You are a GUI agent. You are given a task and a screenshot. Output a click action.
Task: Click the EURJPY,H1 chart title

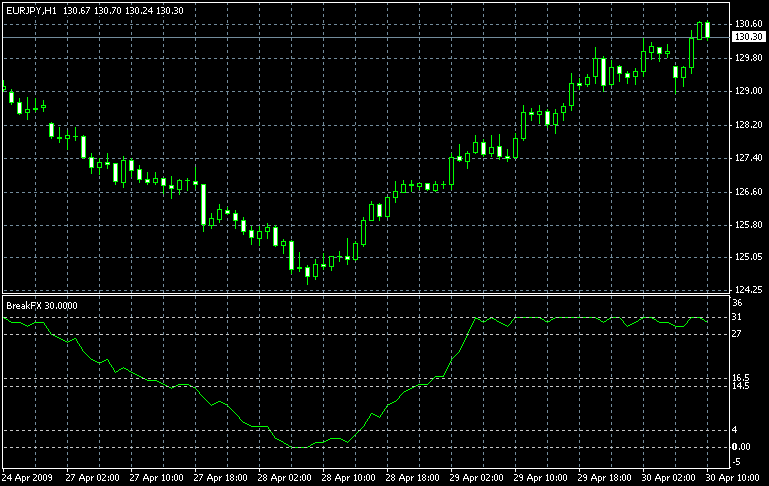[x=31, y=11]
